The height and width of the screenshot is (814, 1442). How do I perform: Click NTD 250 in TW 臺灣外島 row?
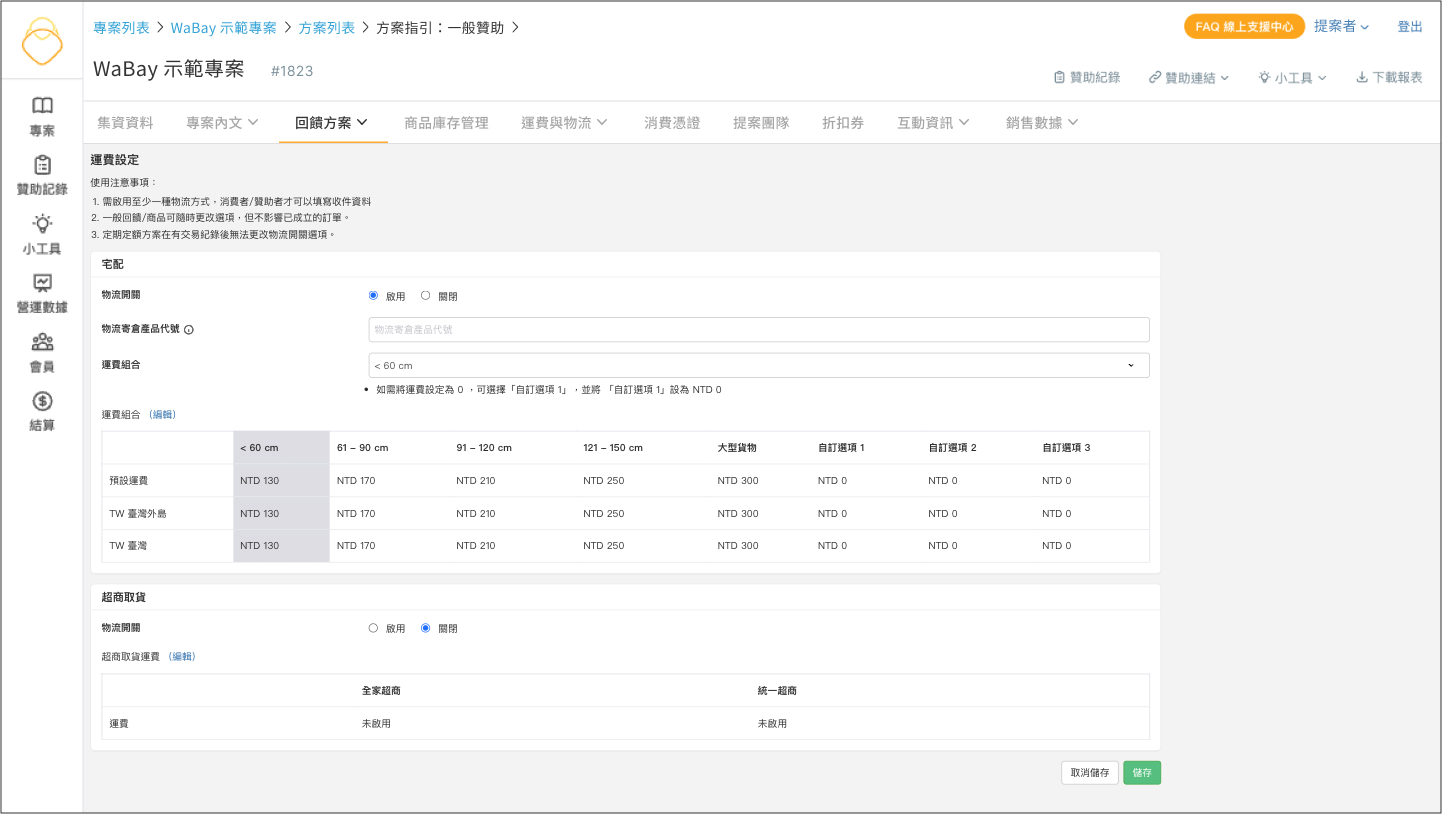[604, 514]
